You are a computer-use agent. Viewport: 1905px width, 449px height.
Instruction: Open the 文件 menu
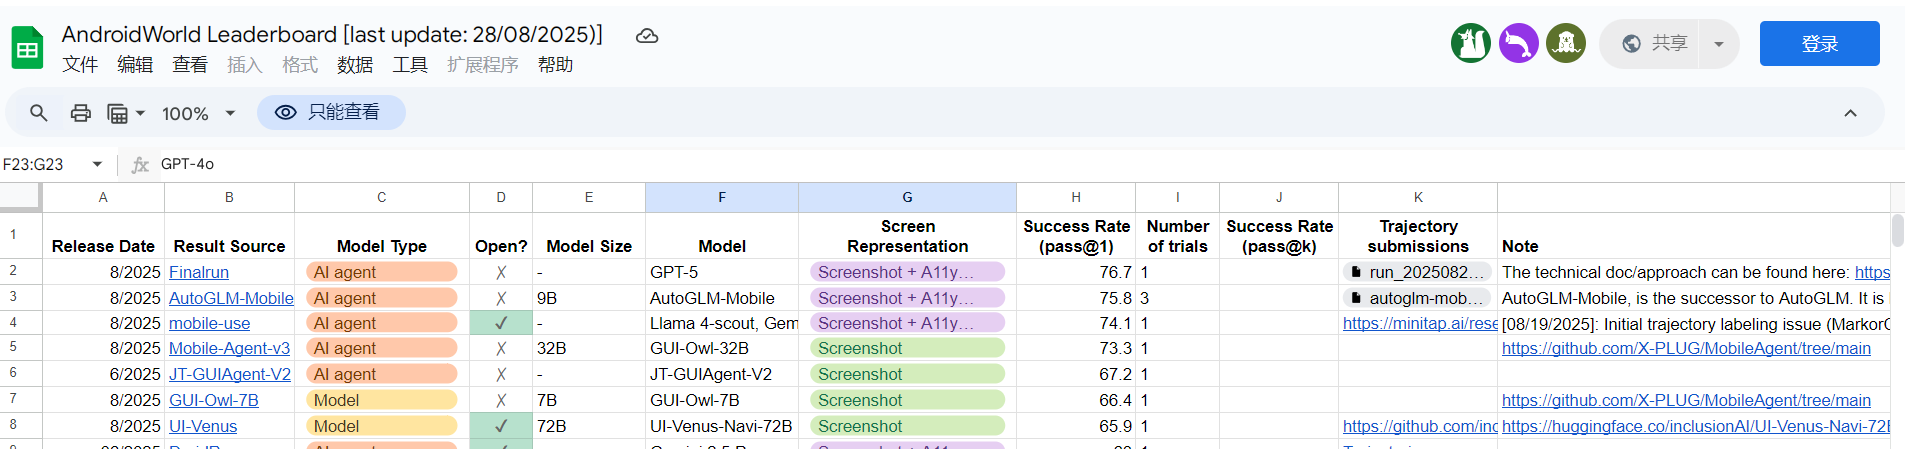[x=80, y=65]
